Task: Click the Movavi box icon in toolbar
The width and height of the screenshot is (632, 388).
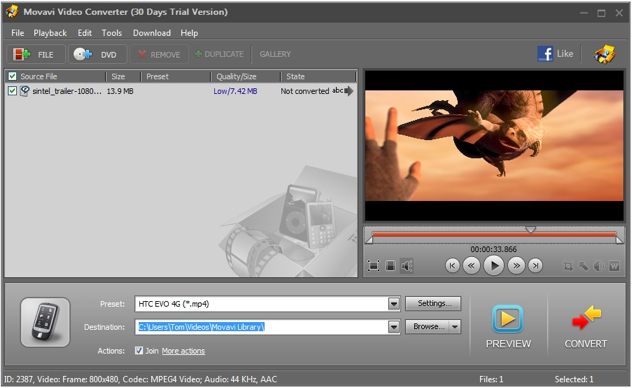Action: click(604, 54)
